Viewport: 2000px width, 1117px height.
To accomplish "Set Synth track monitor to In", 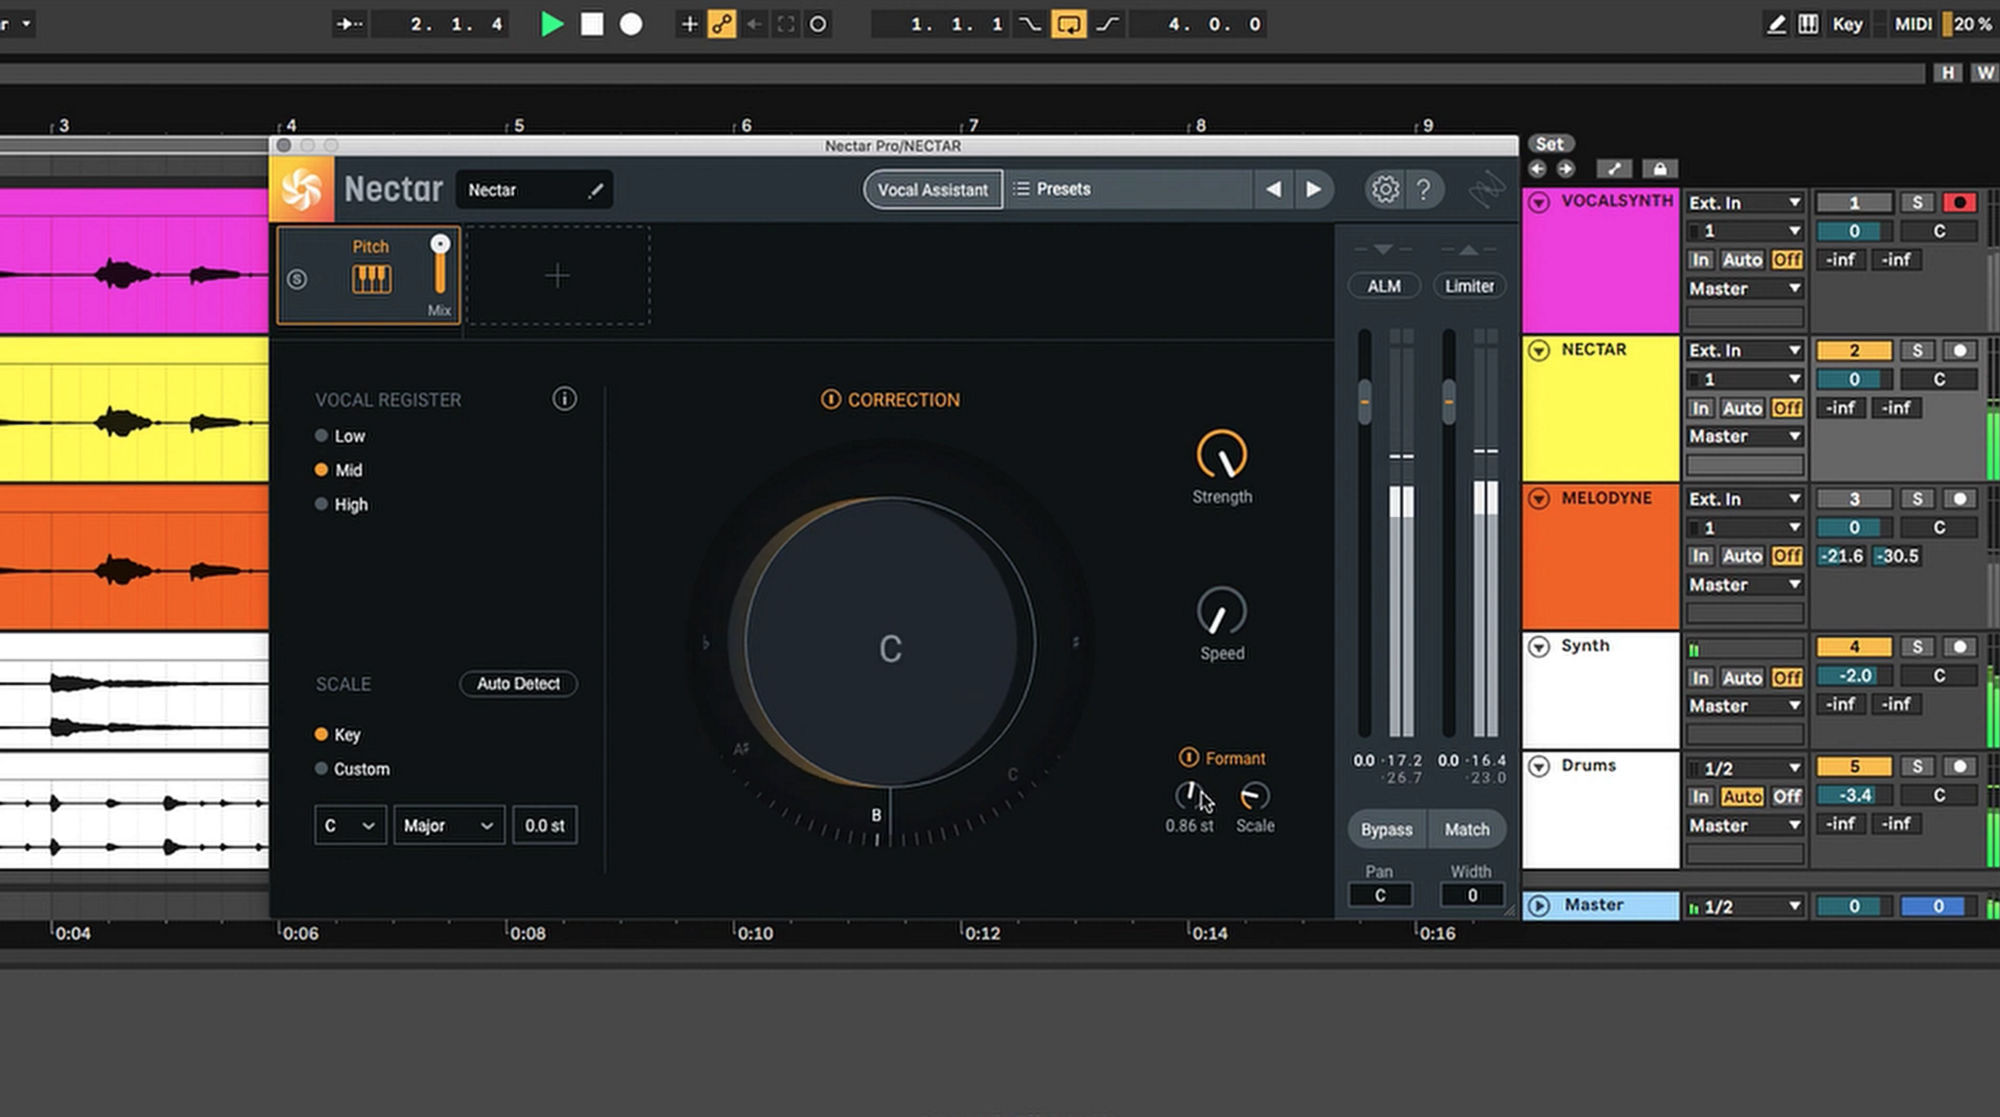I will click(1700, 678).
